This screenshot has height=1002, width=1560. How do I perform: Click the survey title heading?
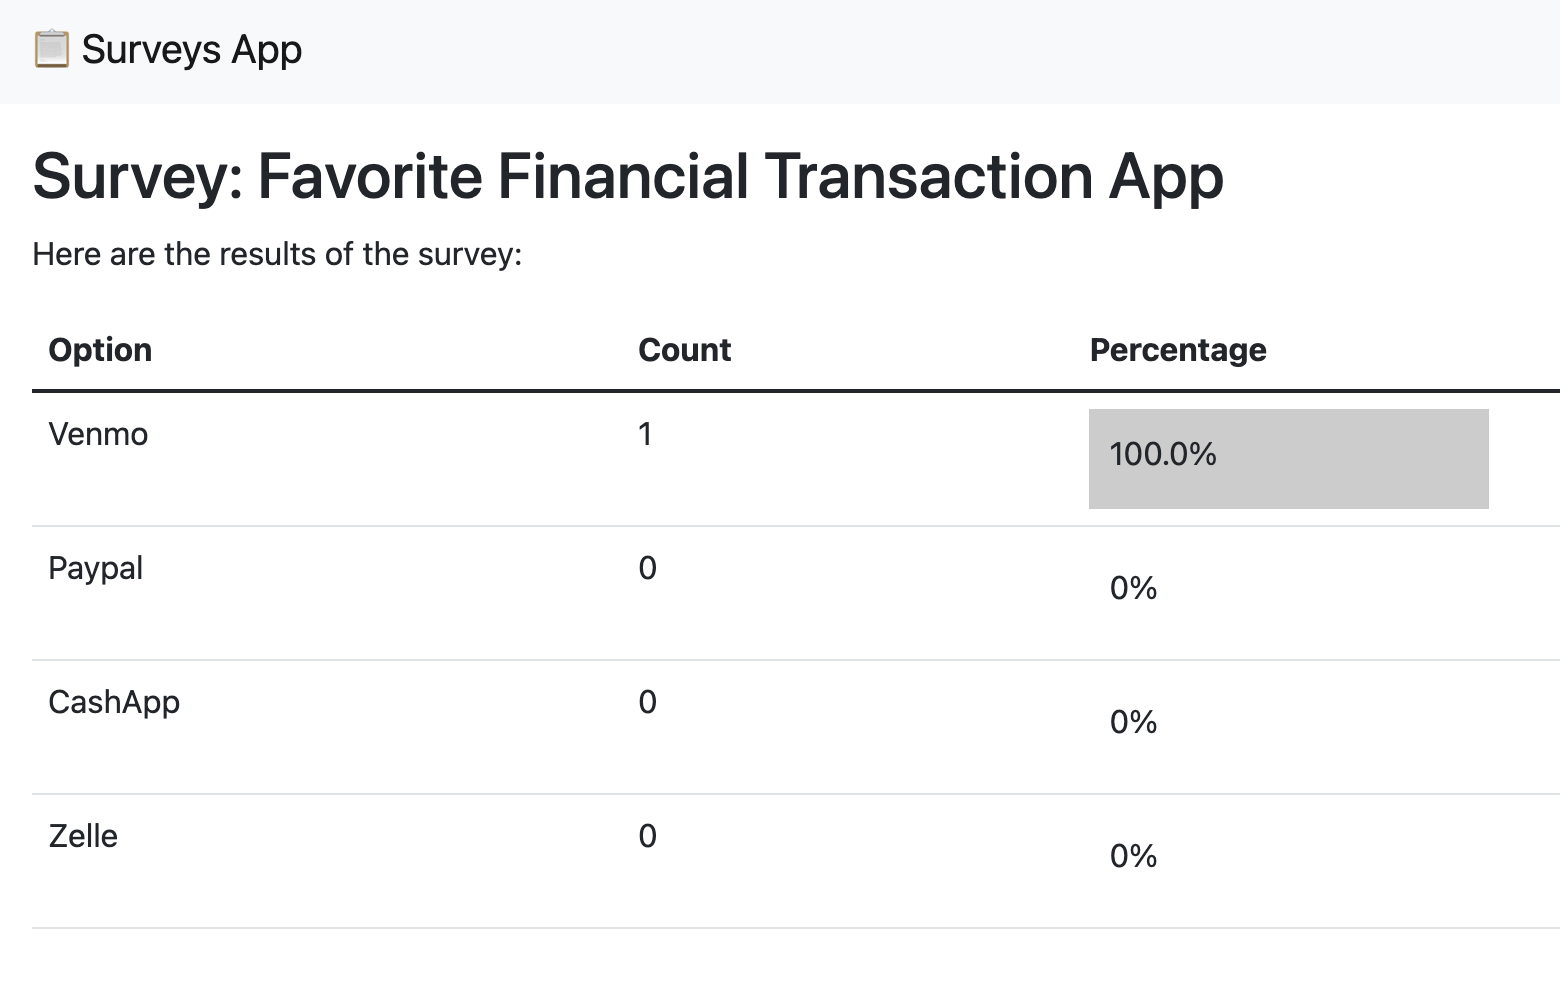(x=627, y=177)
